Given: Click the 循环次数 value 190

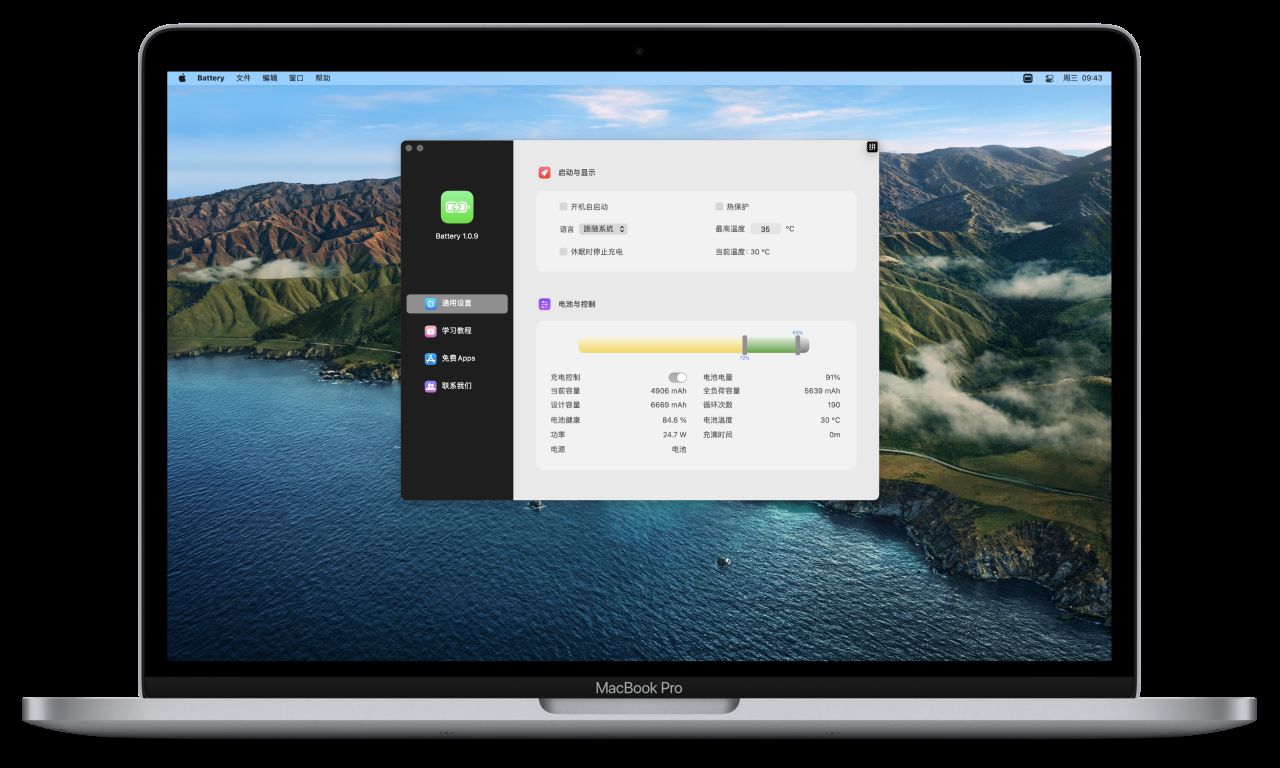Looking at the screenshot, I should point(834,405).
